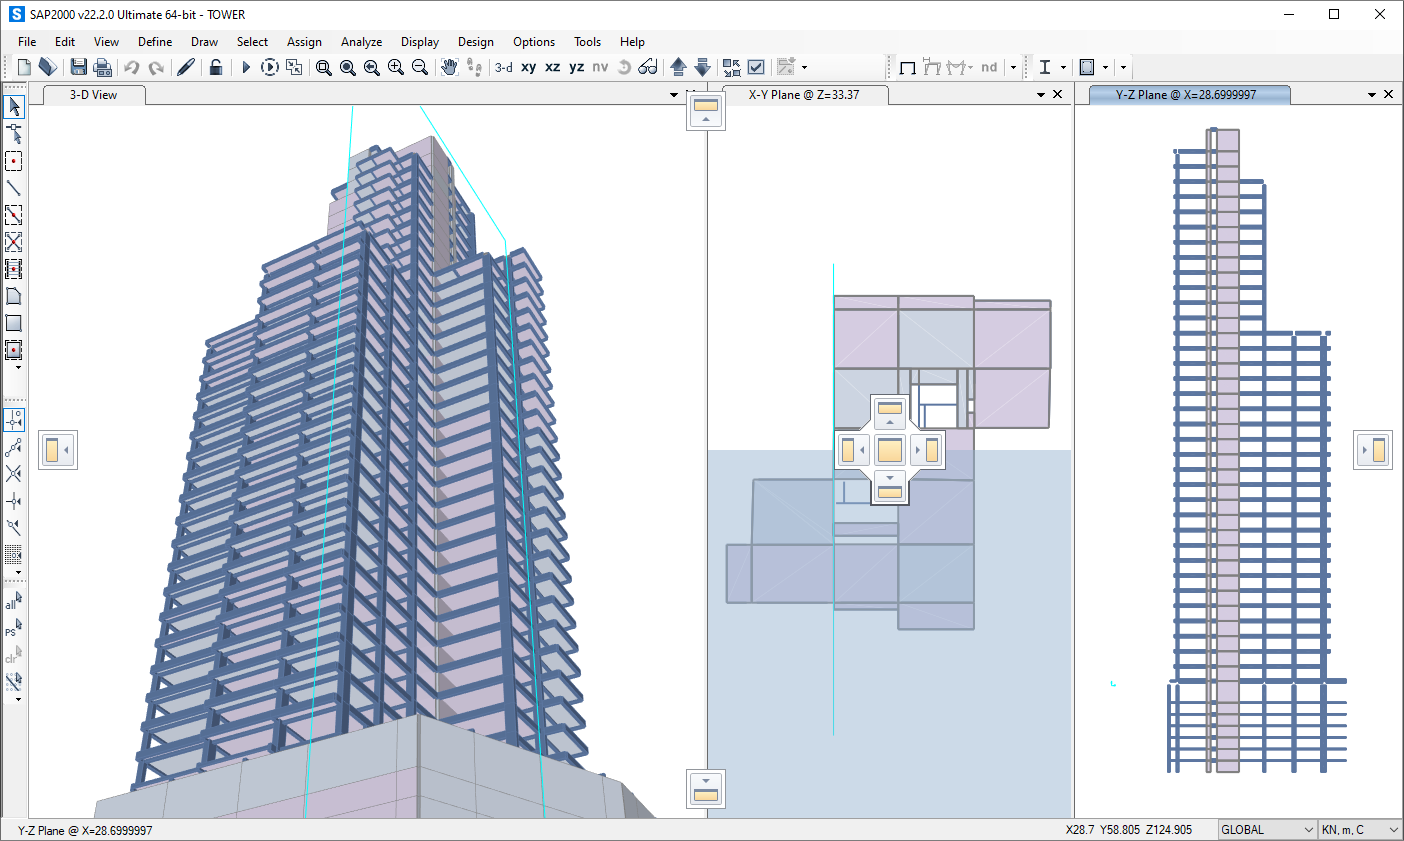Select the Pan hand tool
This screenshot has height=841, width=1404.
[x=450, y=67]
